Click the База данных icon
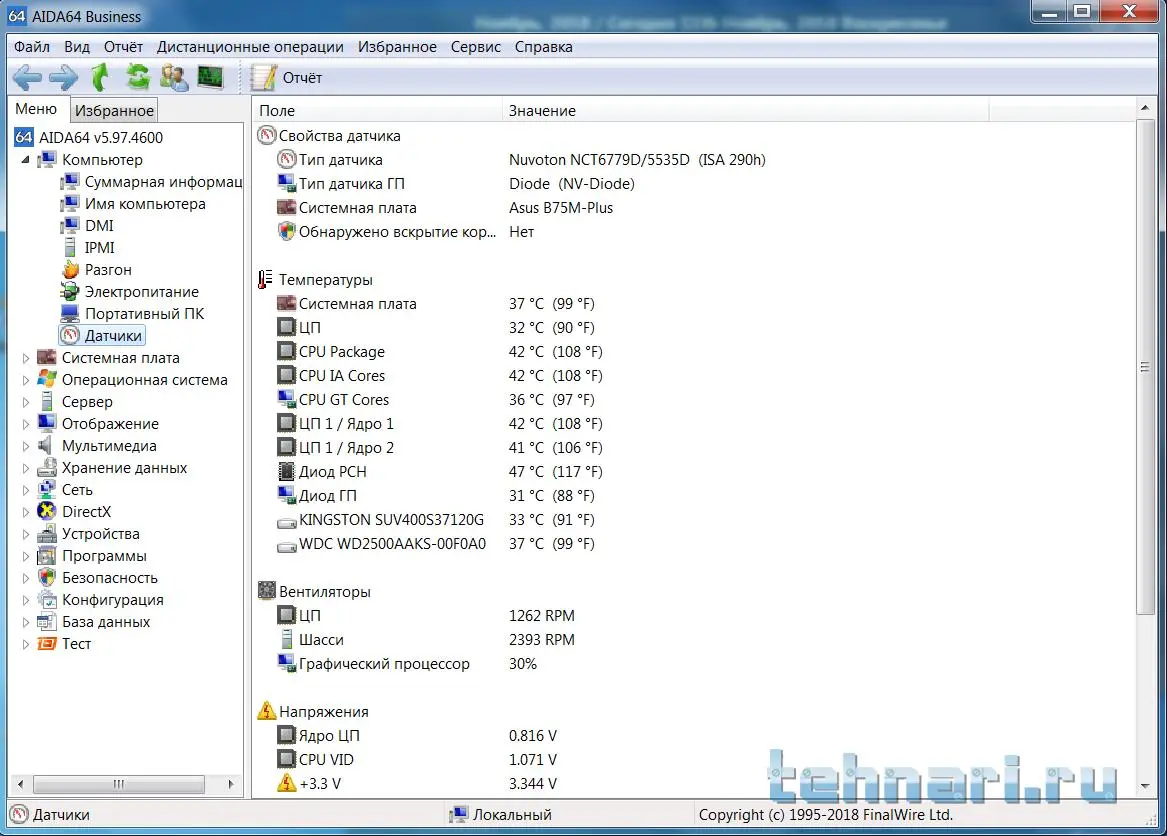Image resolution: width=1167 pixels, height=836 pixels. 47,622
